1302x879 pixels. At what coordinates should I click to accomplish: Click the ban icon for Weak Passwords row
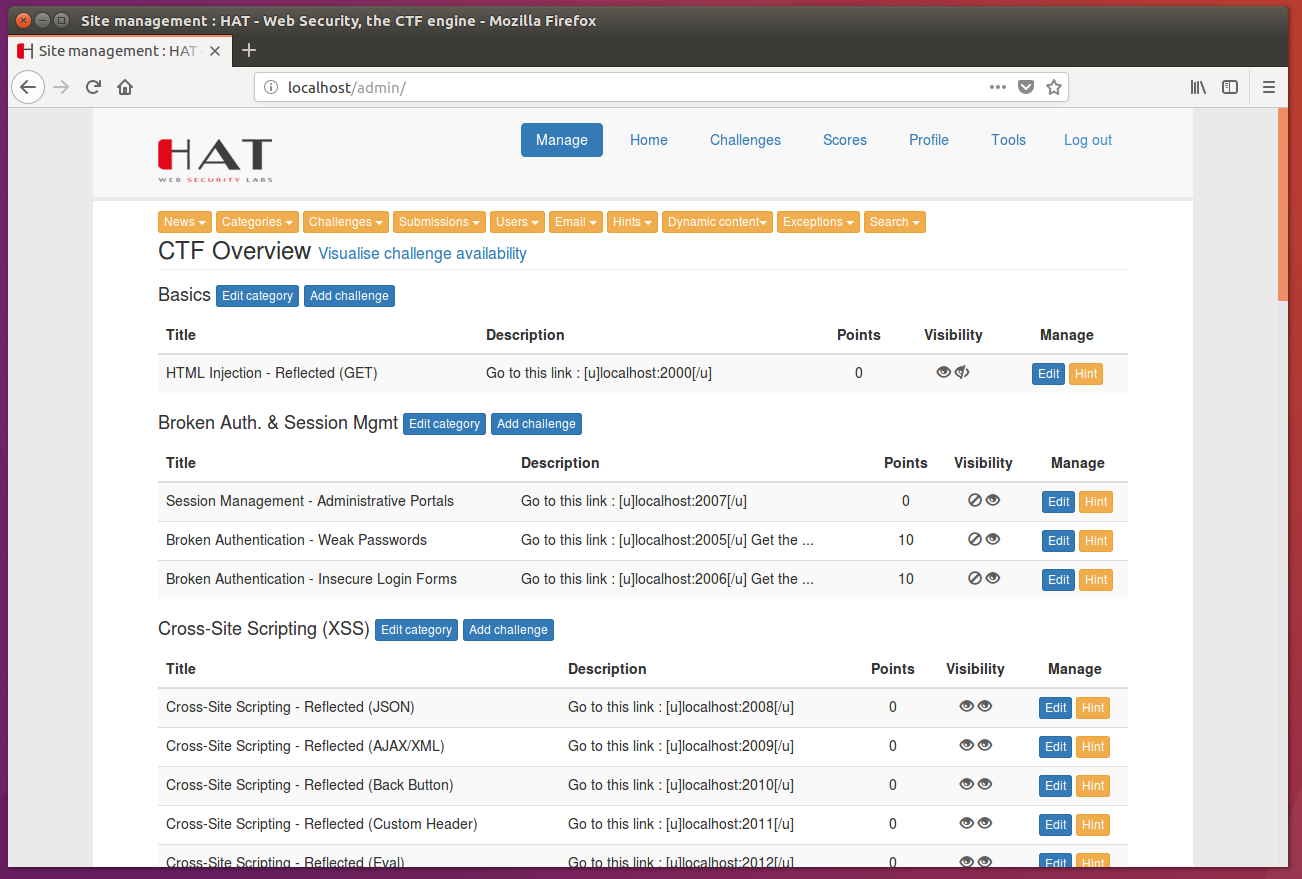point(975,539)
